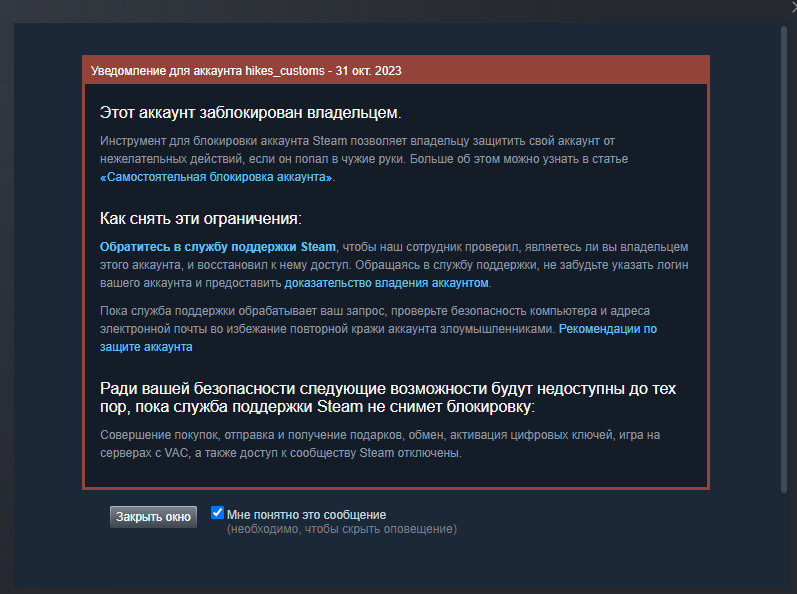The height and width of the screenshot is (594, 797).
Task: Open 'Обратитесь в службу поддержки Steam' link
Action: point(218,247)
